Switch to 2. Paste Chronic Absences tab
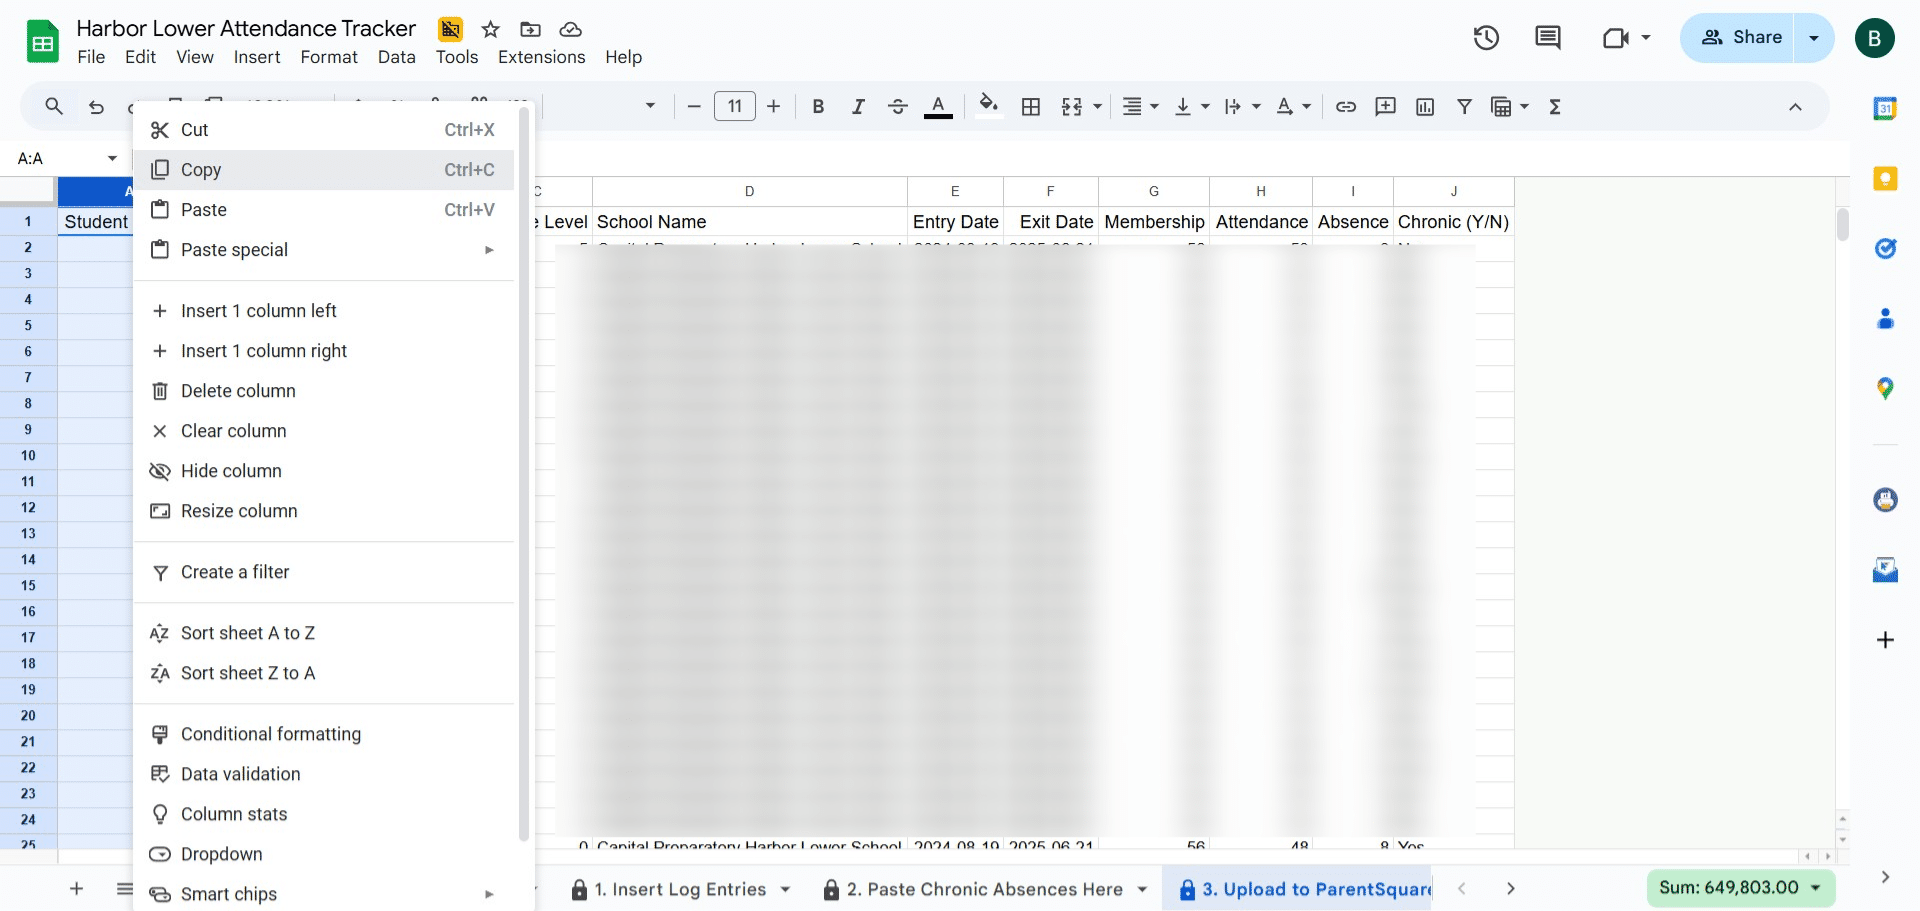The image size is (1920, 911). pos(985,889)
